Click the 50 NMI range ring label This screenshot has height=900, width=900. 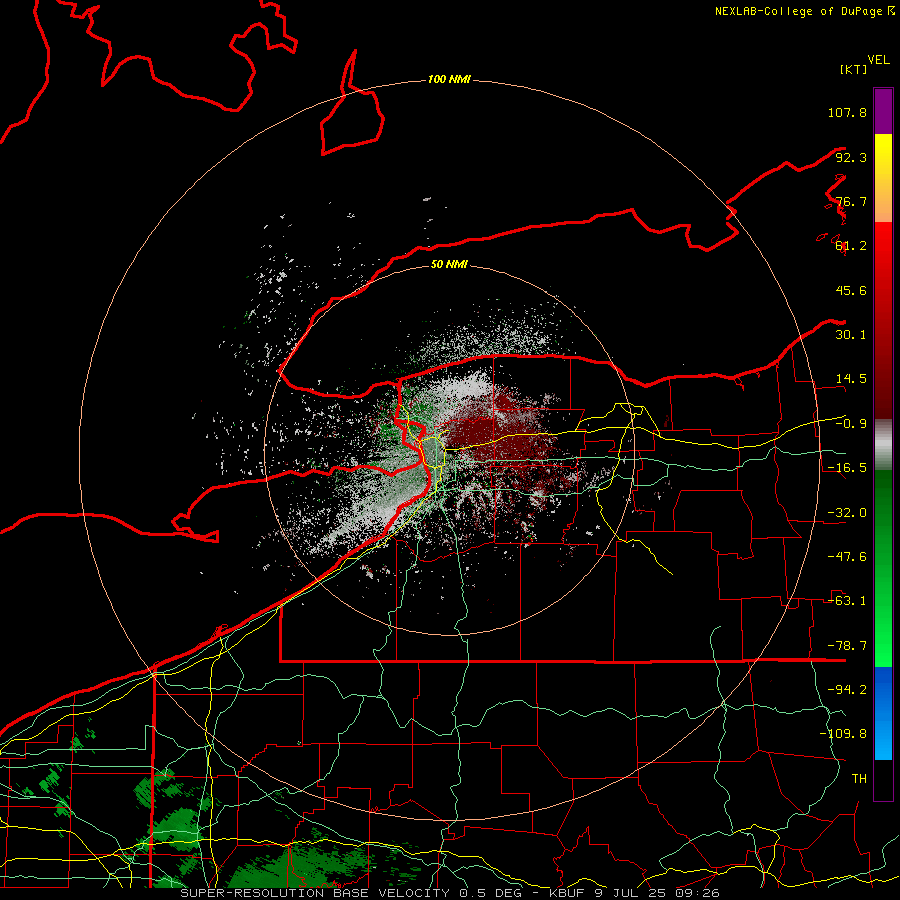(x=449, y=264)
